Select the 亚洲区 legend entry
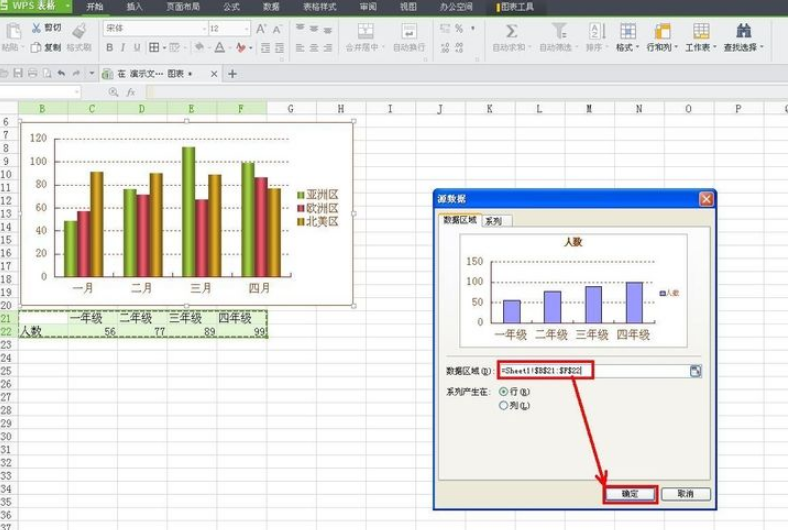 (x=318, y=194)
